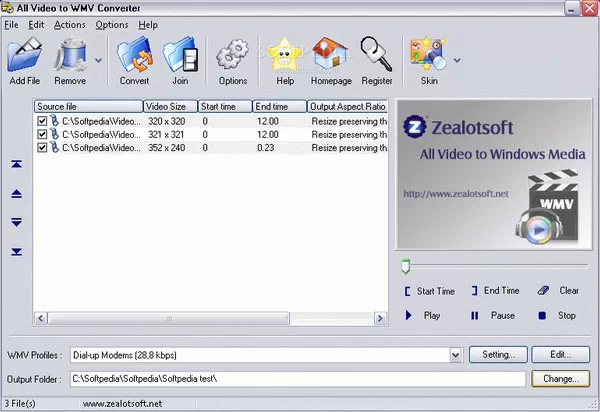Open the Actions menu
The width and height of the screenshot is (600, 412).
pos(69,25)
